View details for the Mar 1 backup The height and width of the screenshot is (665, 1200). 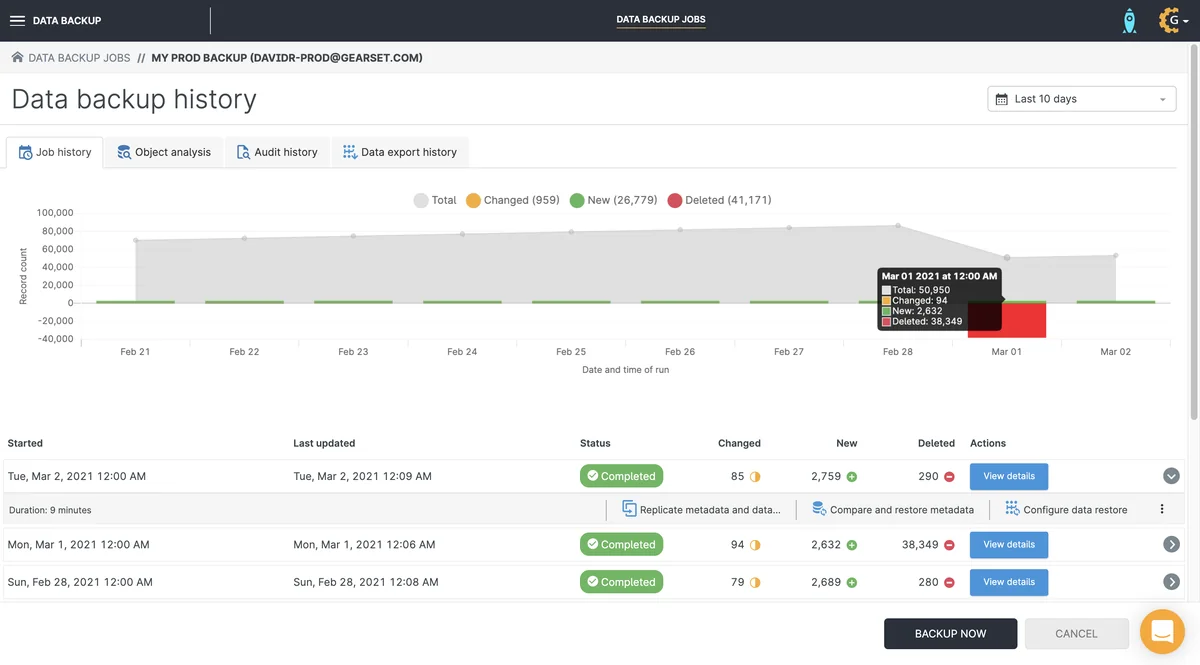tap(1009, 544)
